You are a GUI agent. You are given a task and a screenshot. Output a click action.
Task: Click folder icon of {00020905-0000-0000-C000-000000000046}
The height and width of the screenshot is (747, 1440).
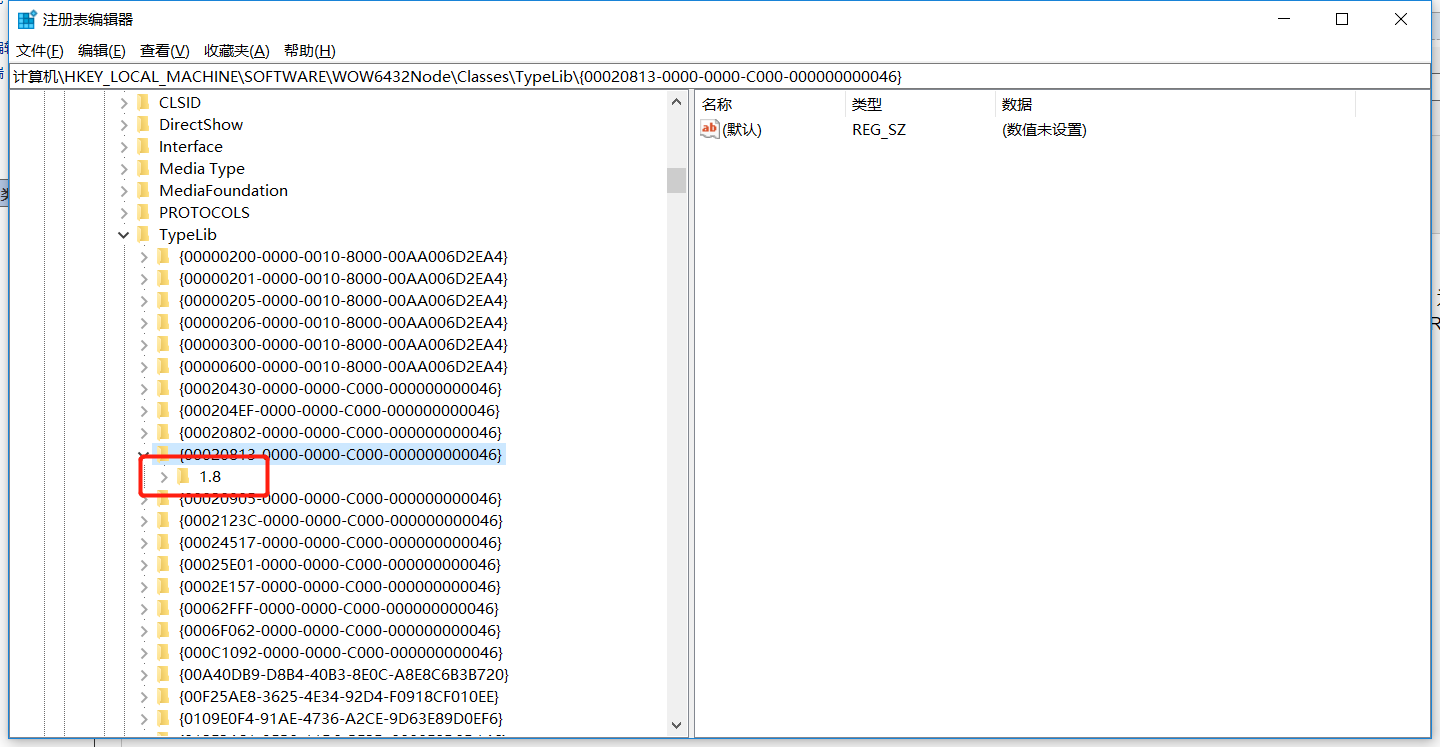[163, 498]
